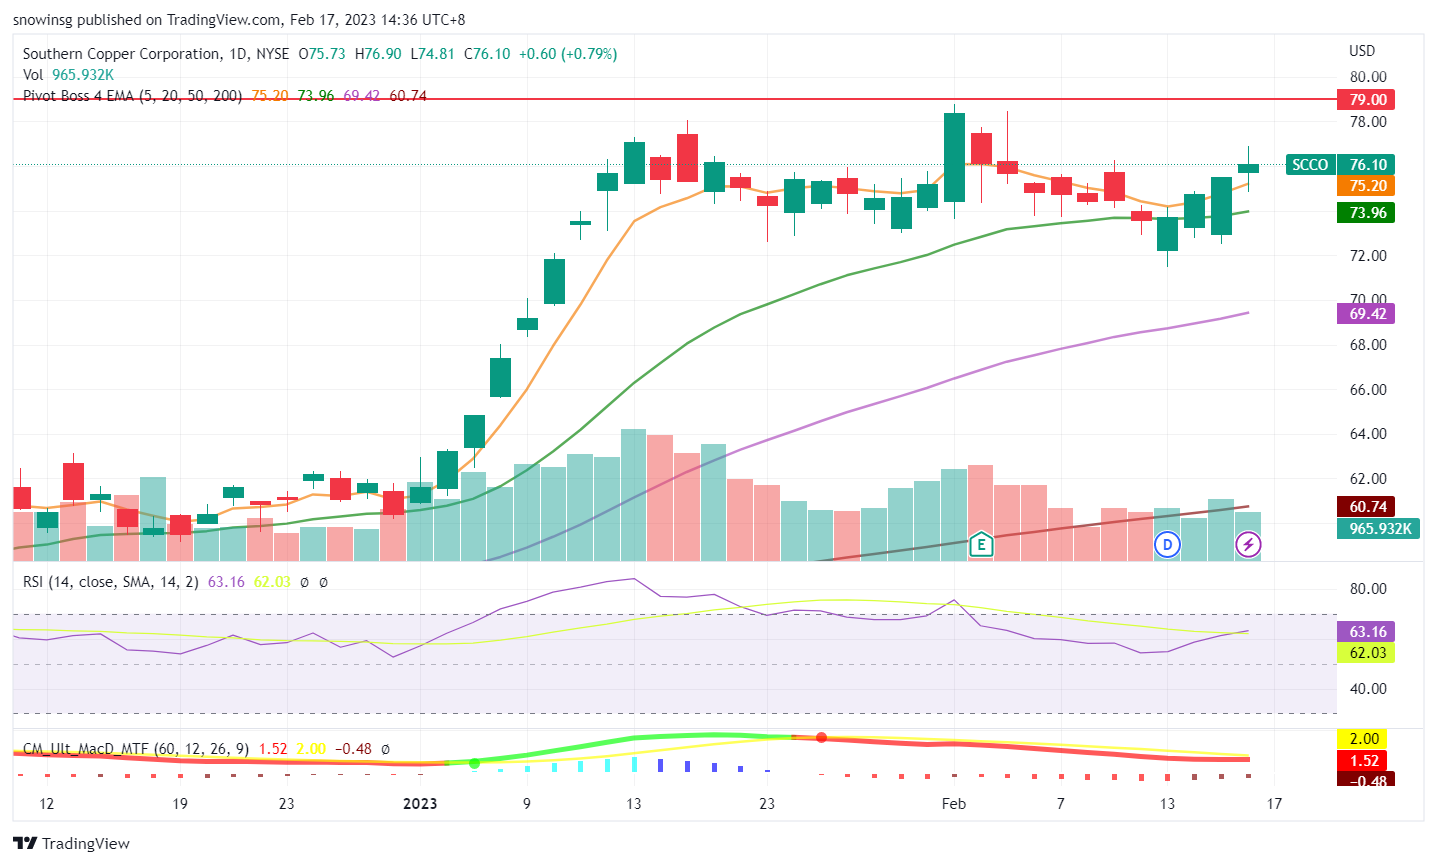The height and width of the screenshot is (865, 1437).
Task: Click the Feb label on time axis
Action: point(954,803)
